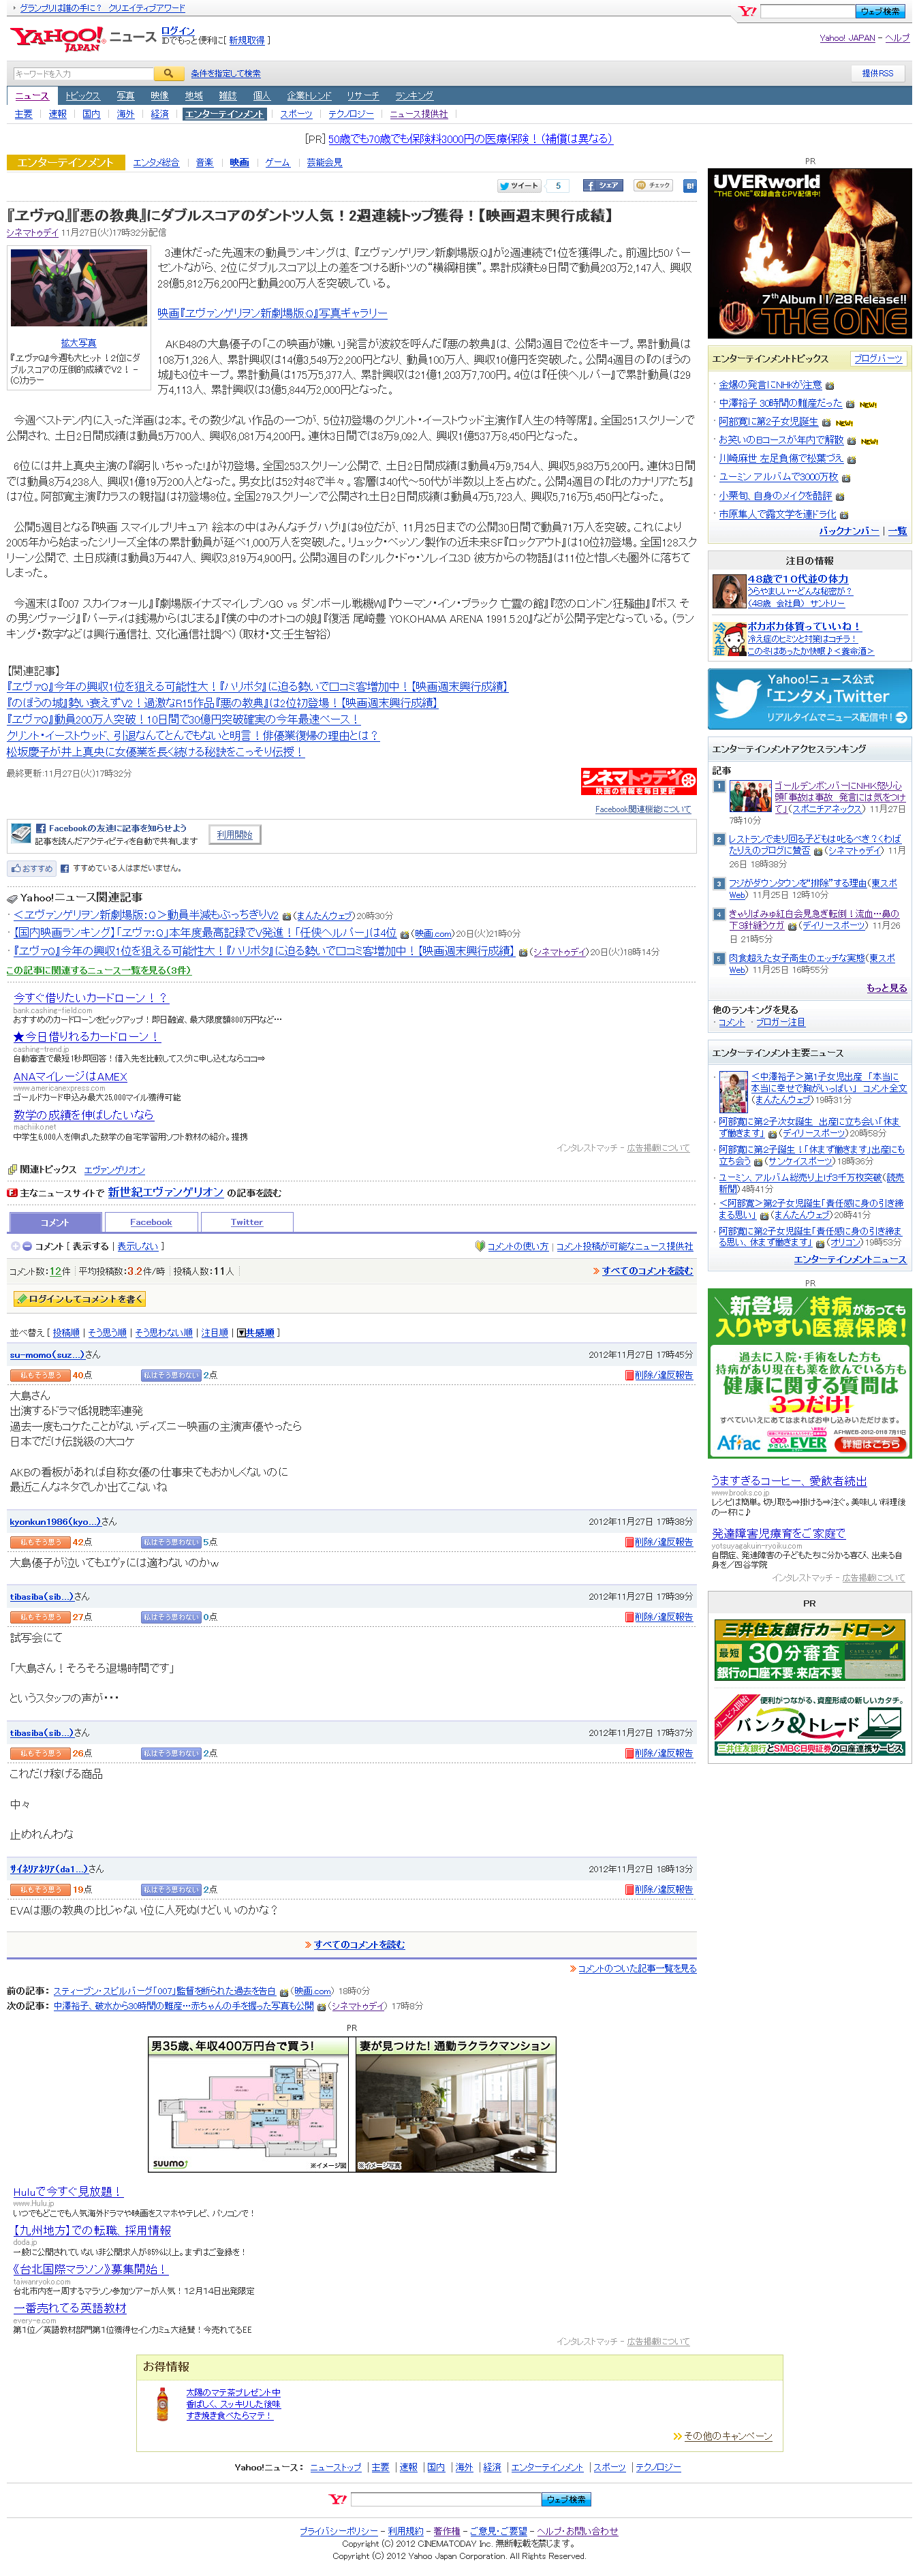Click the Hatena B! bookmark icon
919x2576 pixels.
click(x=690, y=186)
